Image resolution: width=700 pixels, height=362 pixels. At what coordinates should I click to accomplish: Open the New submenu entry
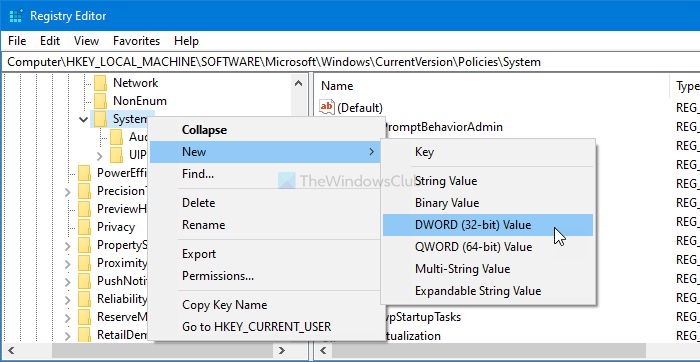tap(266, 152)
